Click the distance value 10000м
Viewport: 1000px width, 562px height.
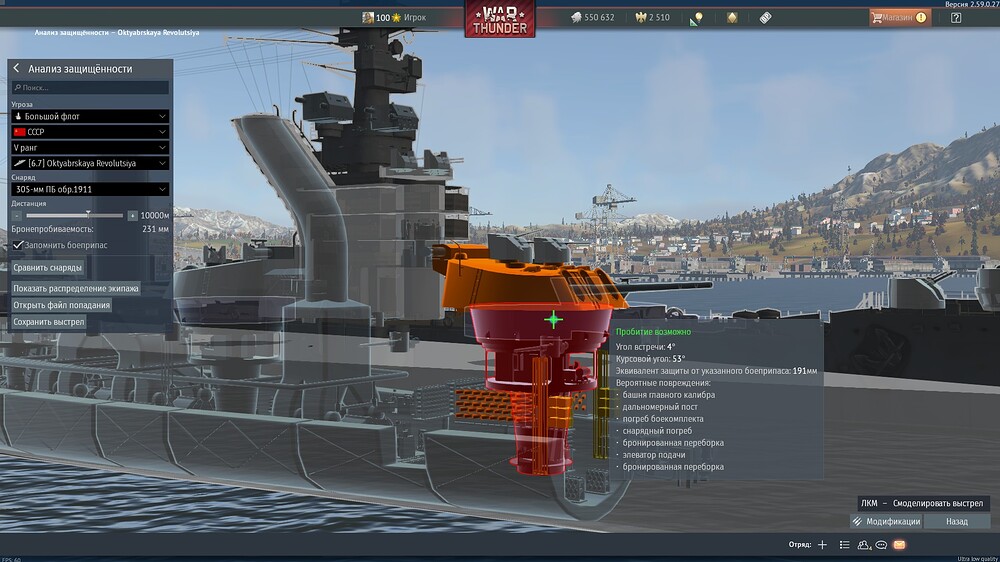(x=155, y=216)
